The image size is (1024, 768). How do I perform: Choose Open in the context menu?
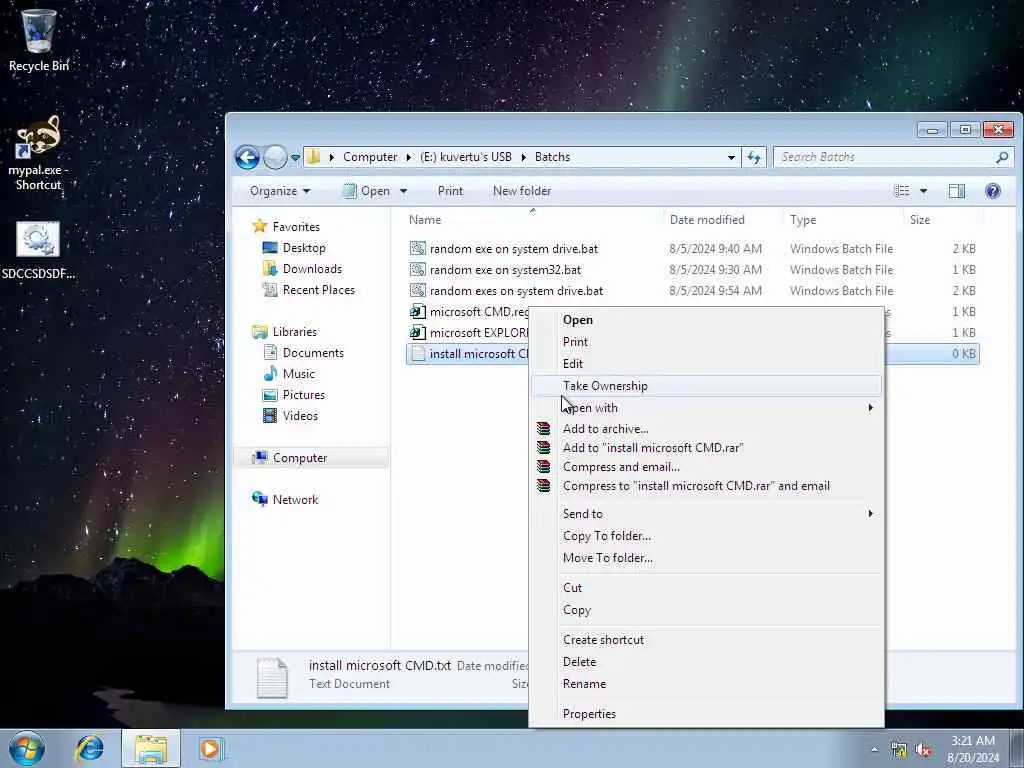pos(706,320)
